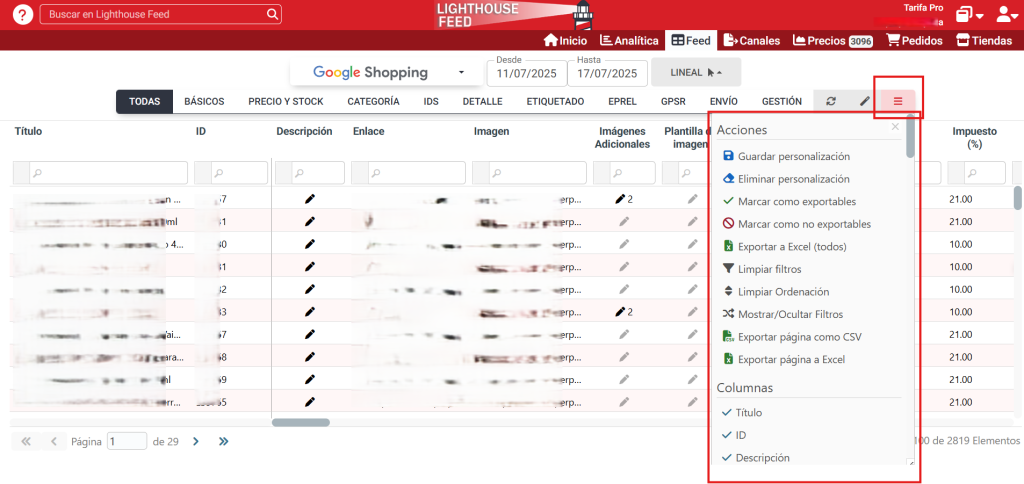Toggle Mostrar/Ocultar Filtros

pyautogui.click(x=783, y=314)
